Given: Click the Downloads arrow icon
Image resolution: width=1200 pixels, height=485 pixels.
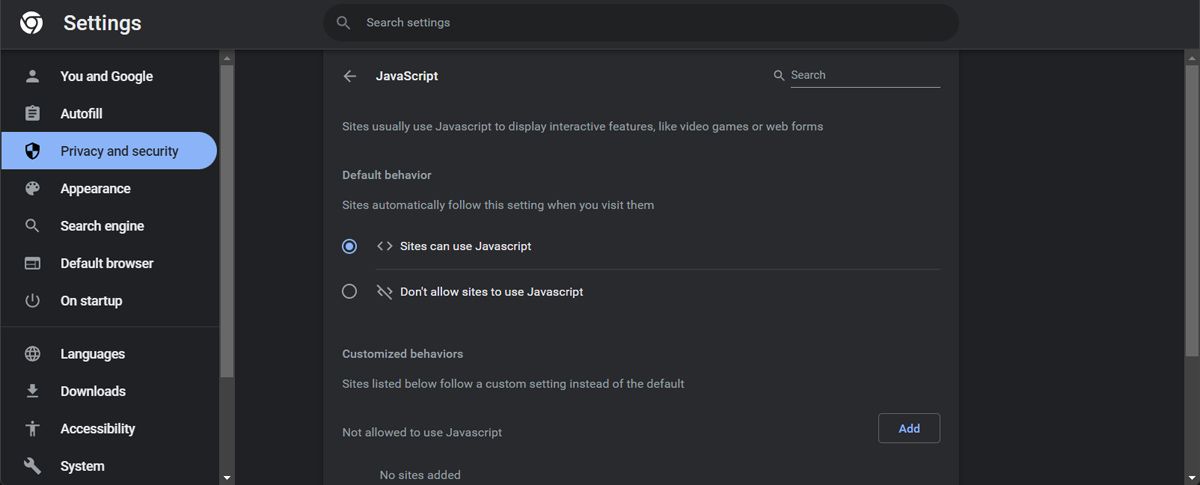Looking at the screenshot, I should tap(32, 391).
